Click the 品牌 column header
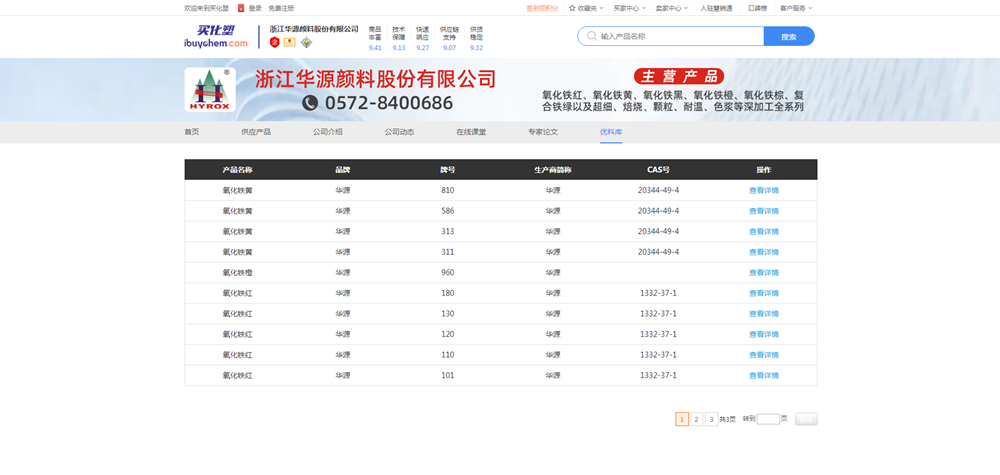The image size is (1000, 475). click(x=342, y=170)
